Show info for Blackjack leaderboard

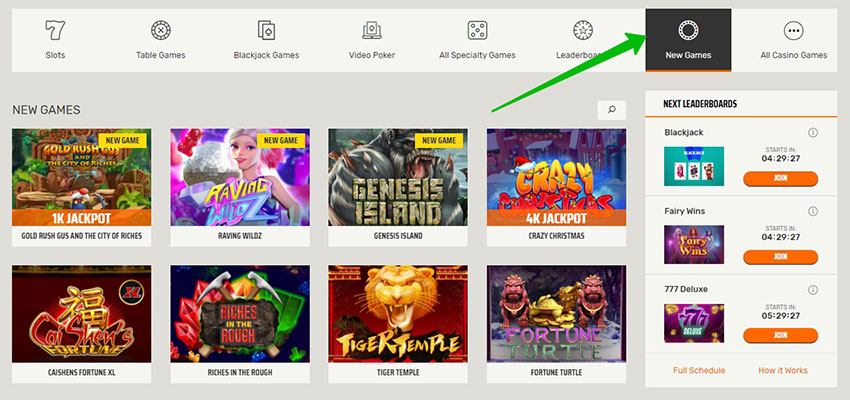click(x=812, y=132)
